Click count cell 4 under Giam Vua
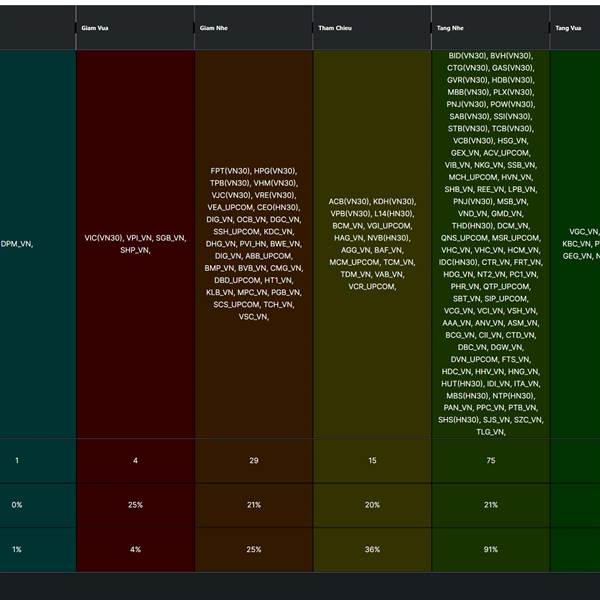 click(x=135, y=460)
